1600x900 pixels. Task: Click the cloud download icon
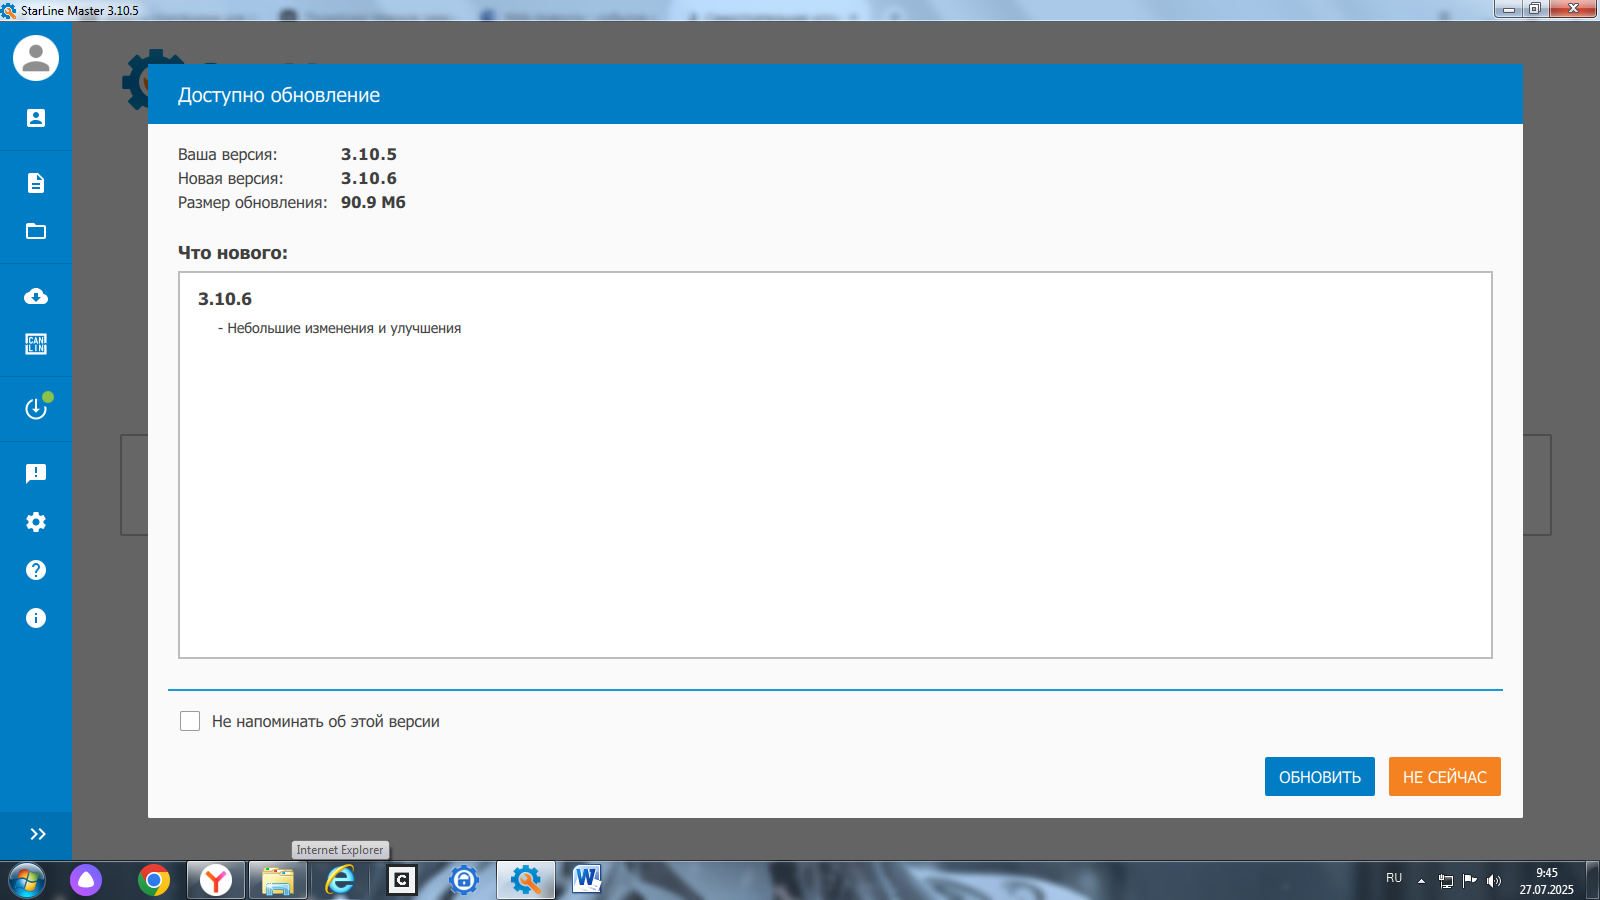pyautogui.click(x=36, y=296)
